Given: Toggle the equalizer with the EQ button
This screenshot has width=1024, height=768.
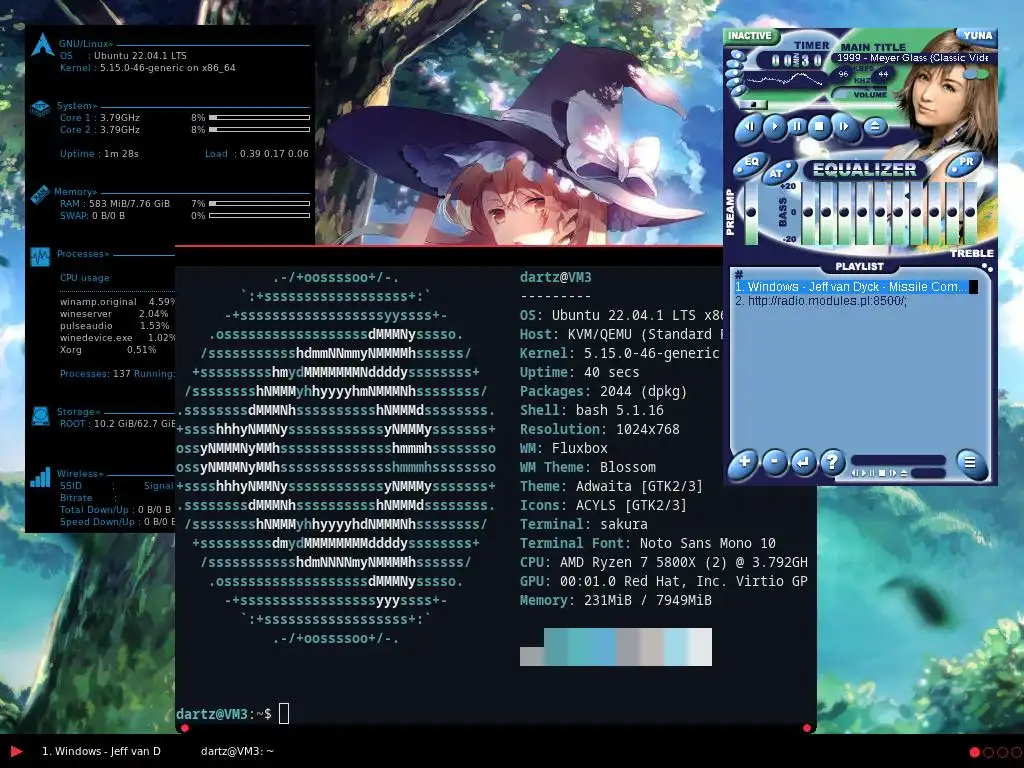Looking at the screenshot, I should coord(751,163).
